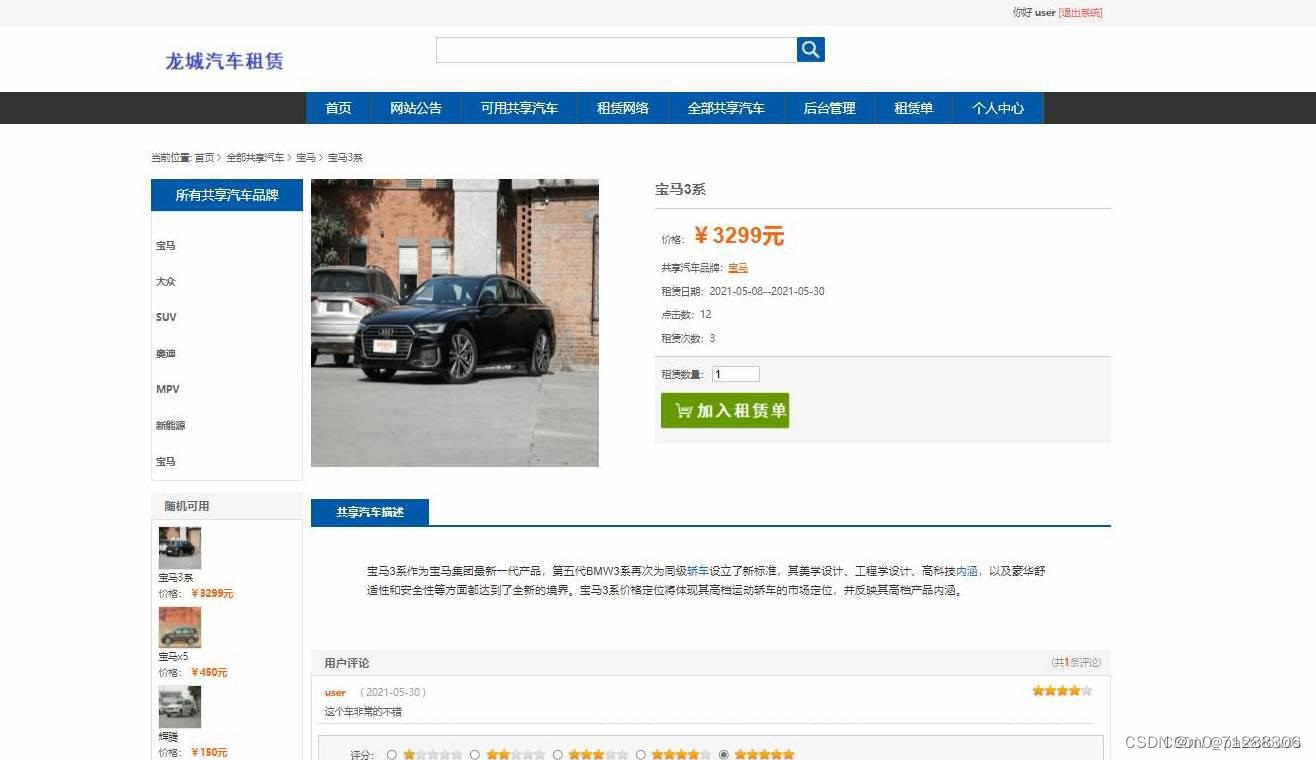This screenshot has height=760, width=1316.
Task: Click the review text 这个车非常的不错
Action: pyautogui.click(x=363, y=712)
